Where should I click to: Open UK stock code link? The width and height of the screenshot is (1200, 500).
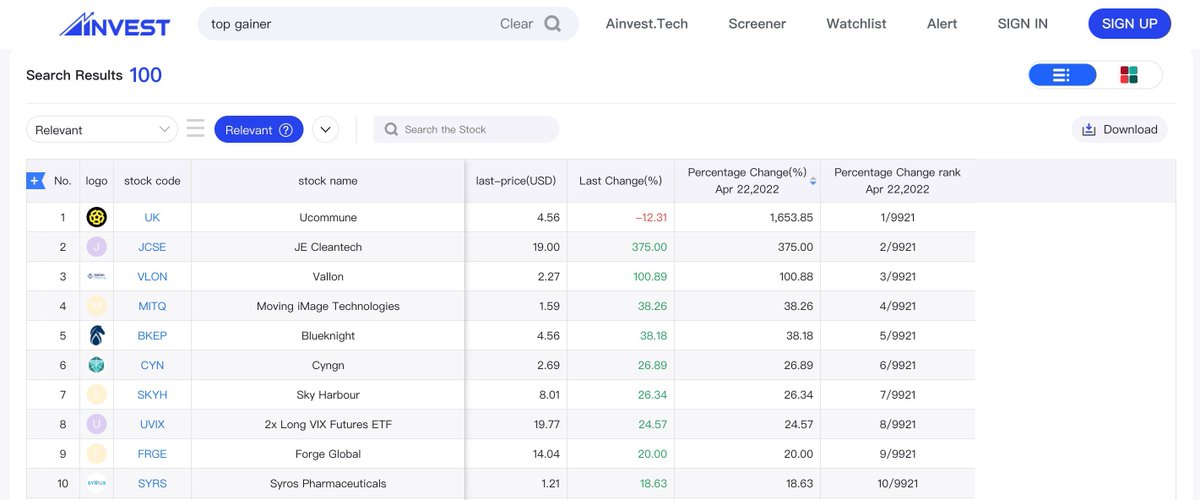[x=152, y=218]
